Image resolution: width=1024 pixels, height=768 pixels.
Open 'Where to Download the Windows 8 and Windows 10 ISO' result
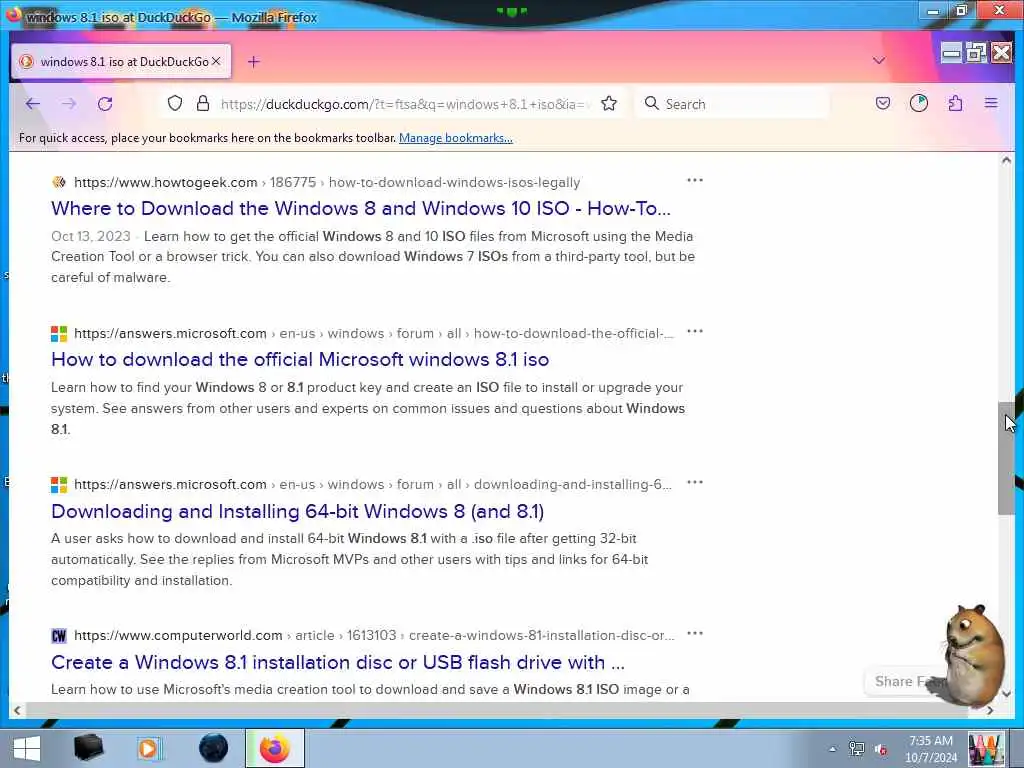(360, 208)
